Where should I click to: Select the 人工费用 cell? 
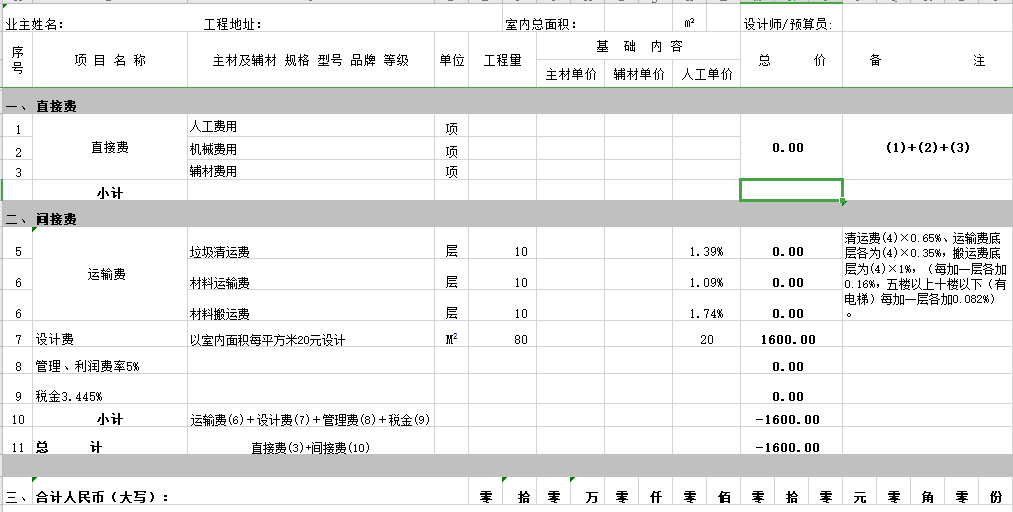[x=310, y=127]
